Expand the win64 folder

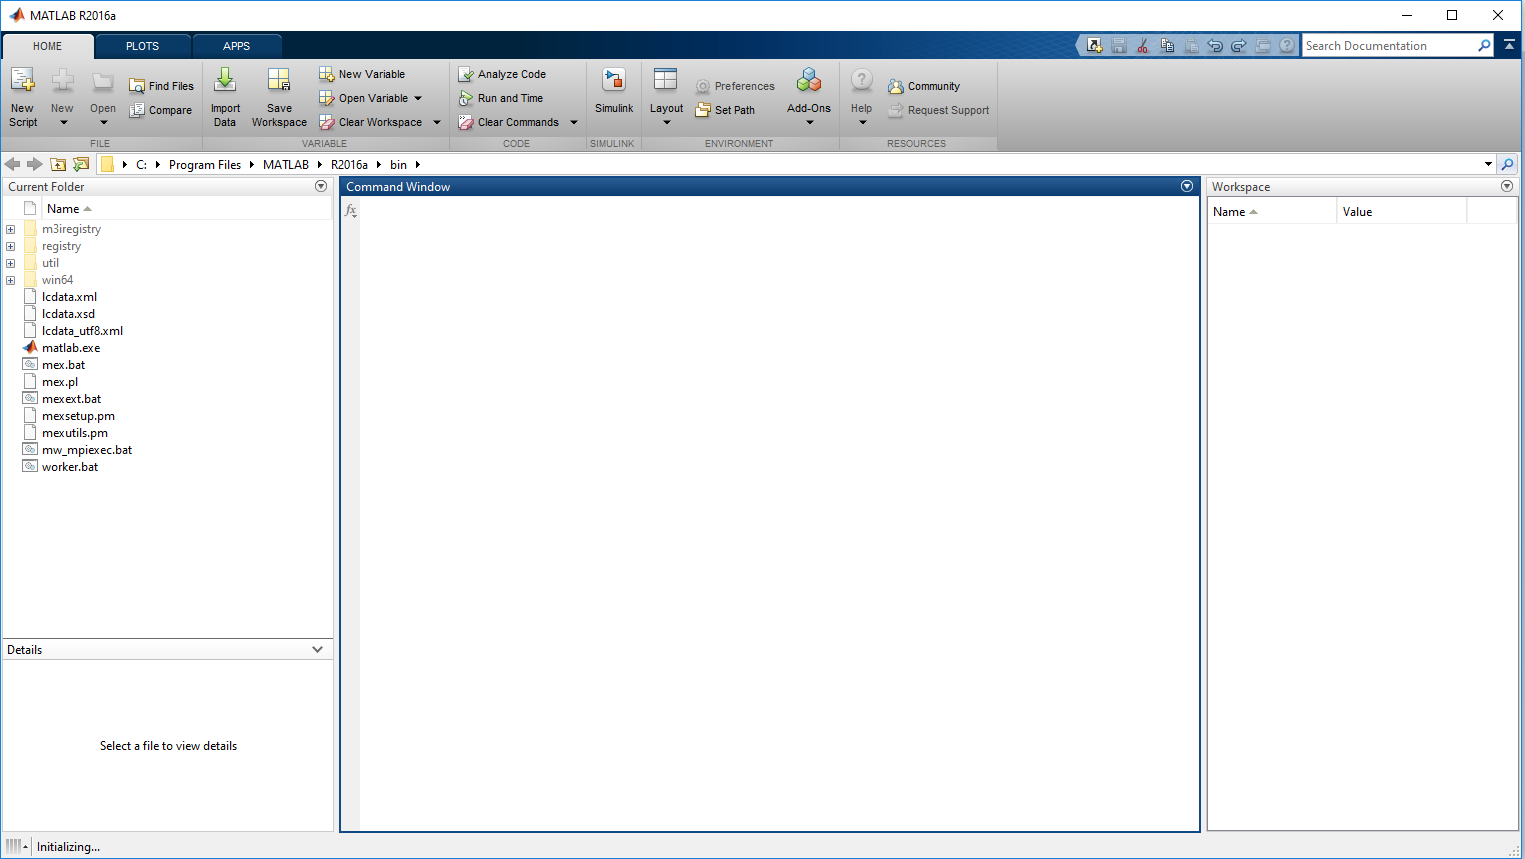[10, 280]
